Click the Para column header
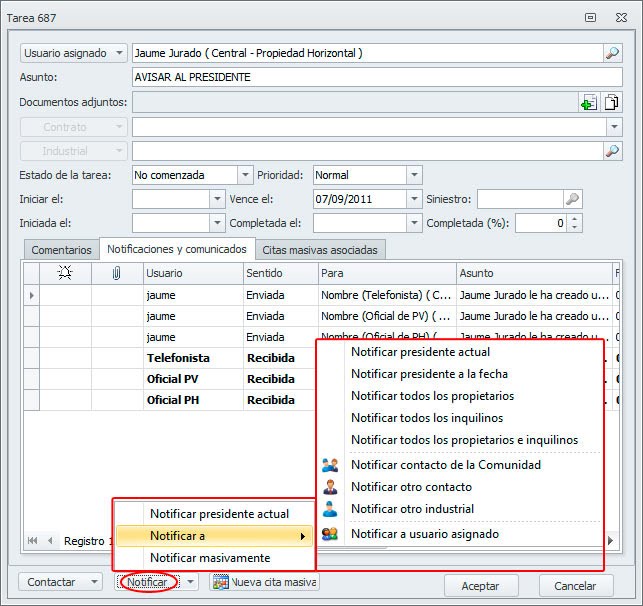The width and height of the screenshot is (643, 606). (388, 273)
